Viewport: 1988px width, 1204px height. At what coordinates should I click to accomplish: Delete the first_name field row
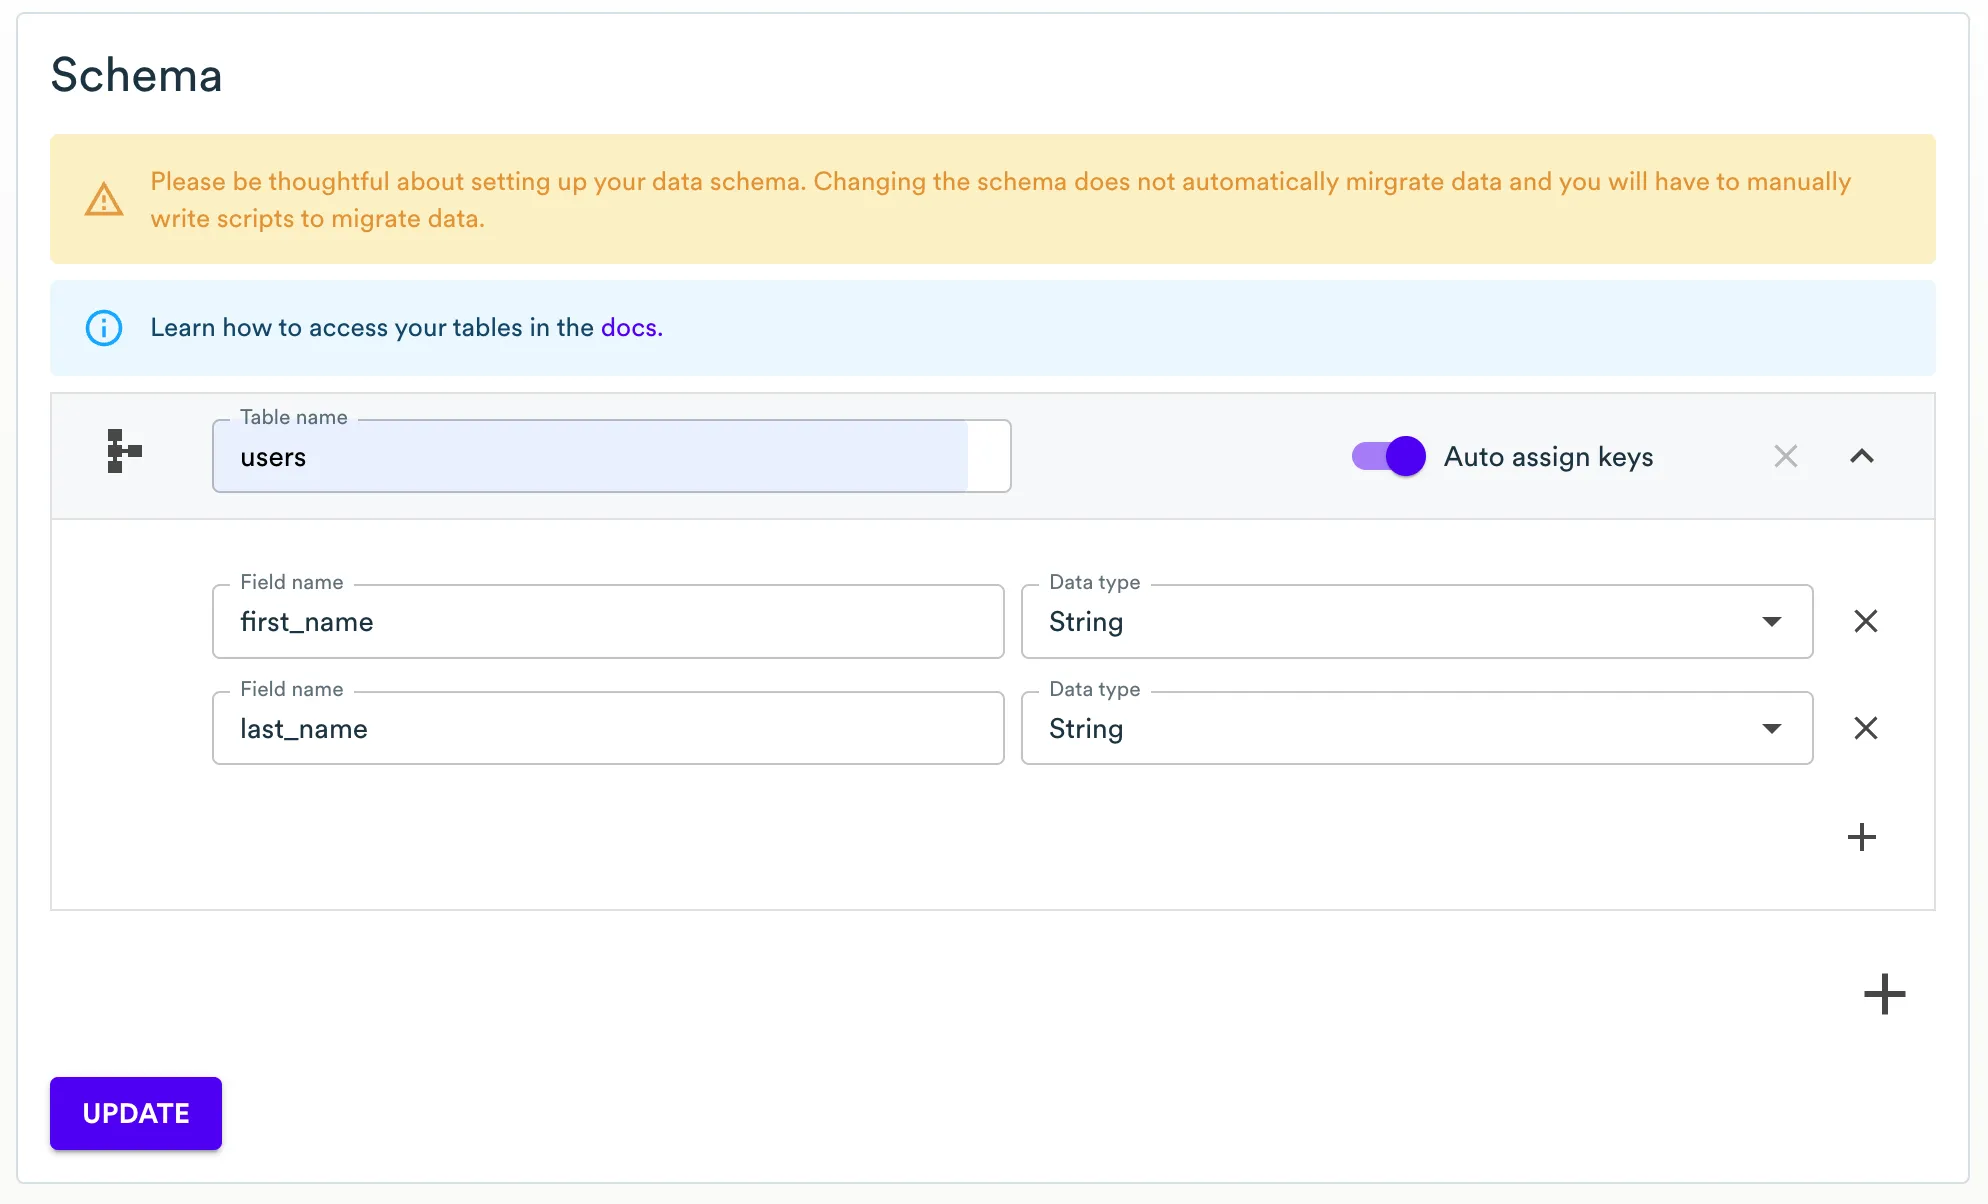pos(1865,622)
